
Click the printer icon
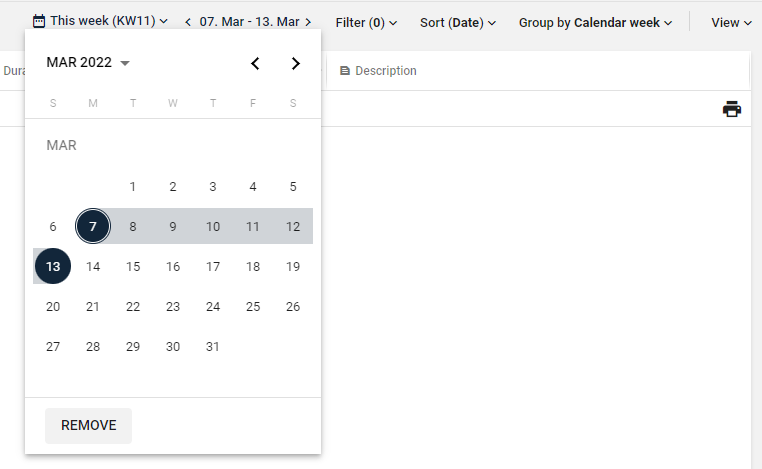(x=732, y=109)
